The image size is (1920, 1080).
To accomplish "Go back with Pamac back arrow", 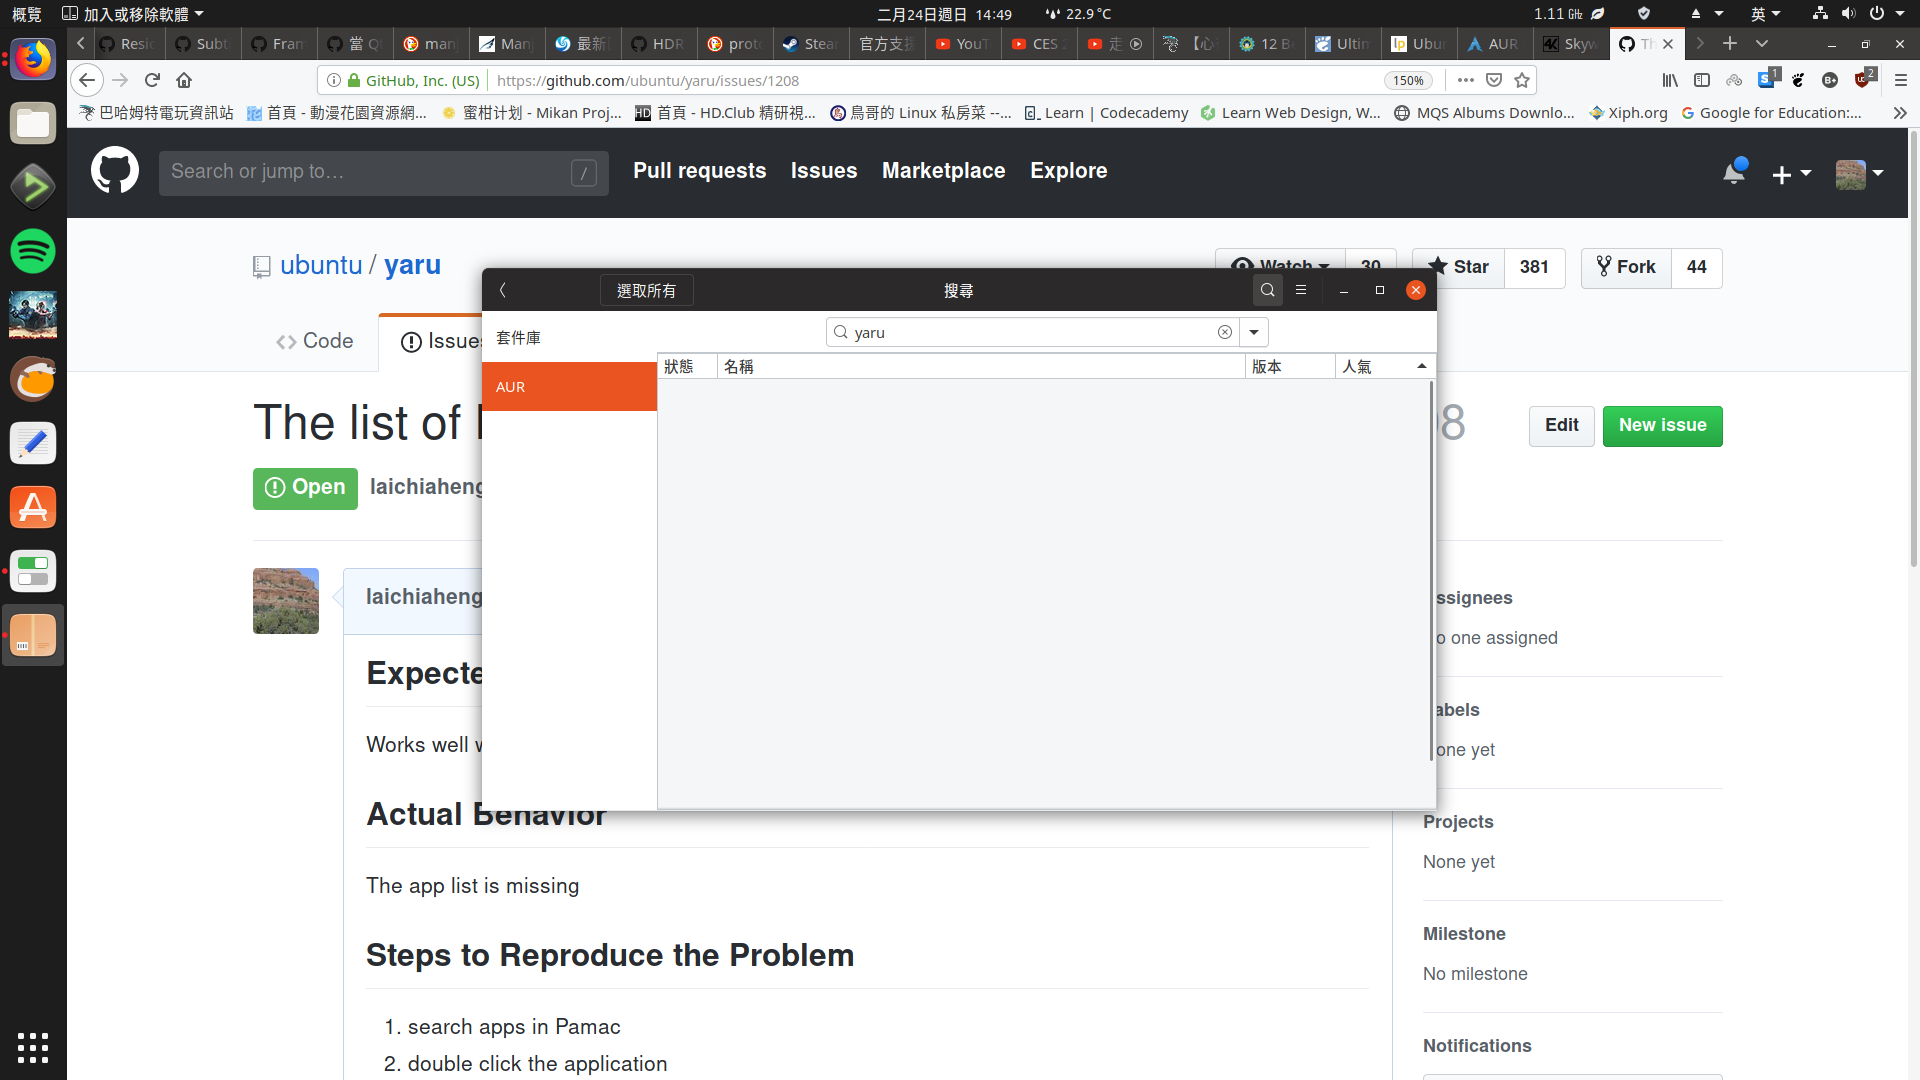I will click(x=503, y=290).
